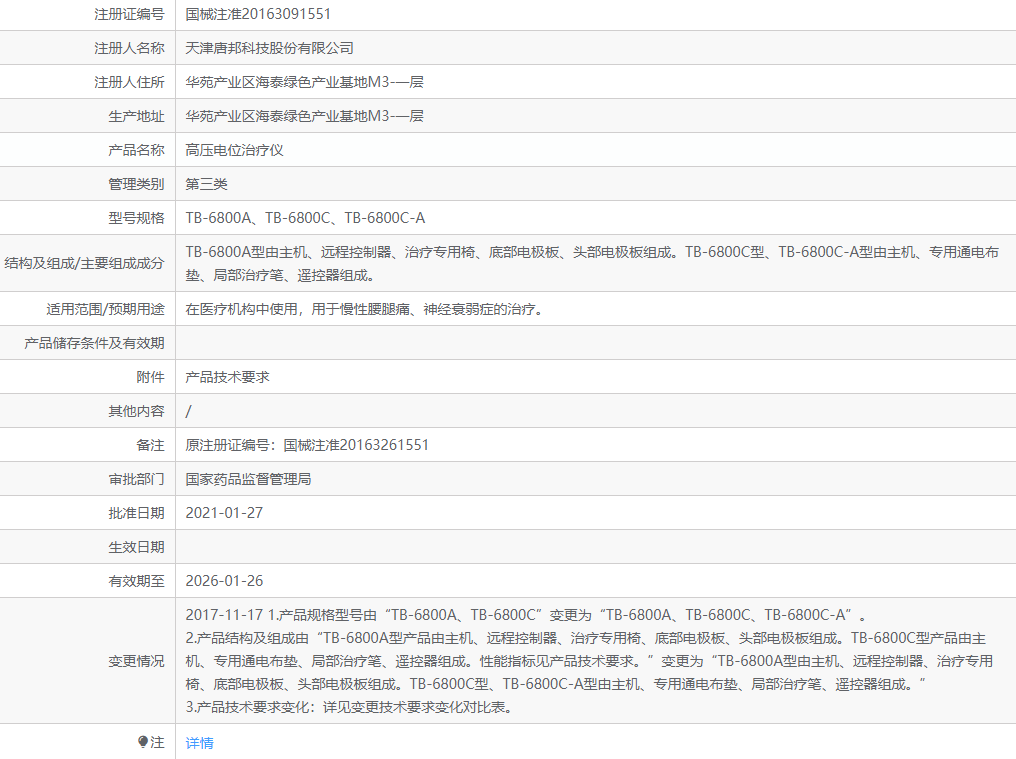This screenshot has width=1016, height=759.
Task: Click the 批准日期 label
Action: point(137,513)
